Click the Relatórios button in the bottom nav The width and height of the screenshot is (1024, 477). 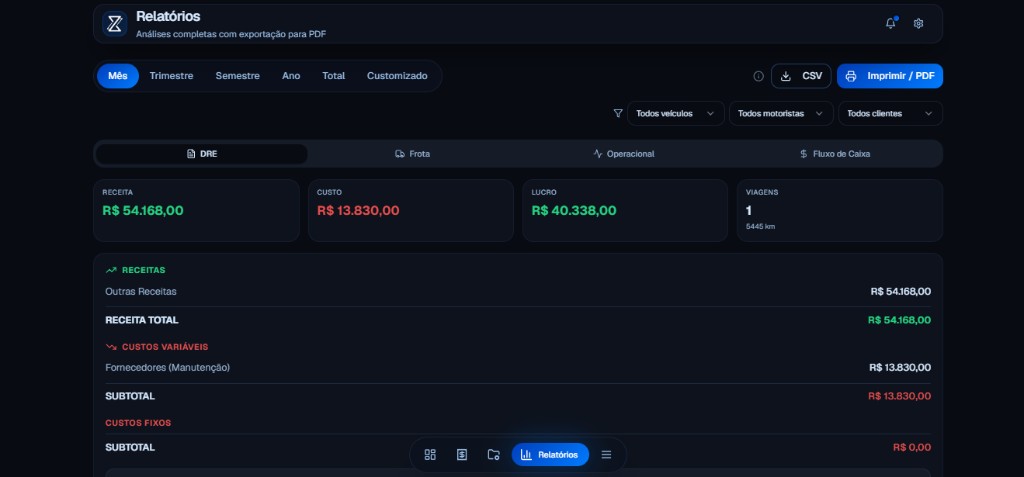coord(550,455)
